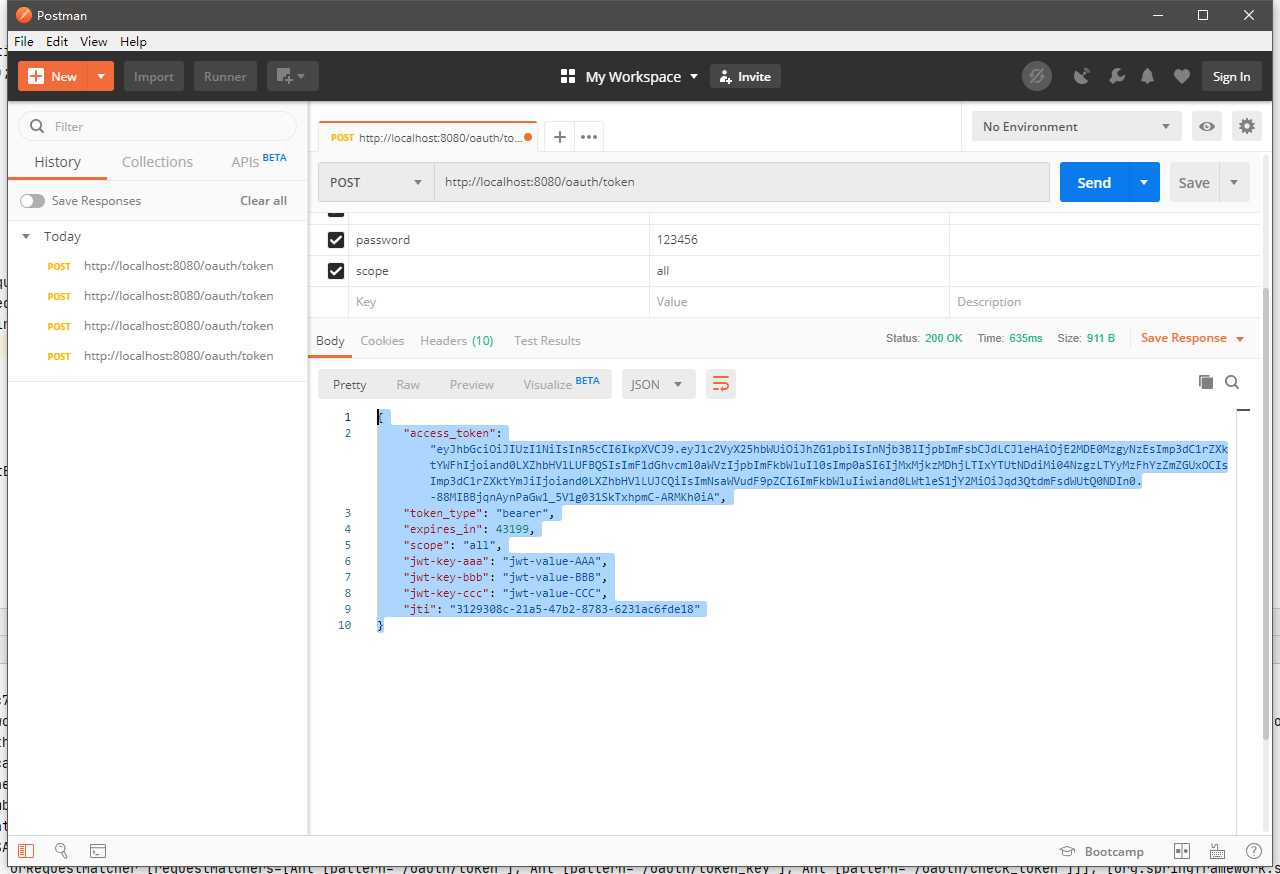Viewport: 1280px width, 874px height.
Task: Open the environment quick look eye icon
Action: tap(1207, 126)
